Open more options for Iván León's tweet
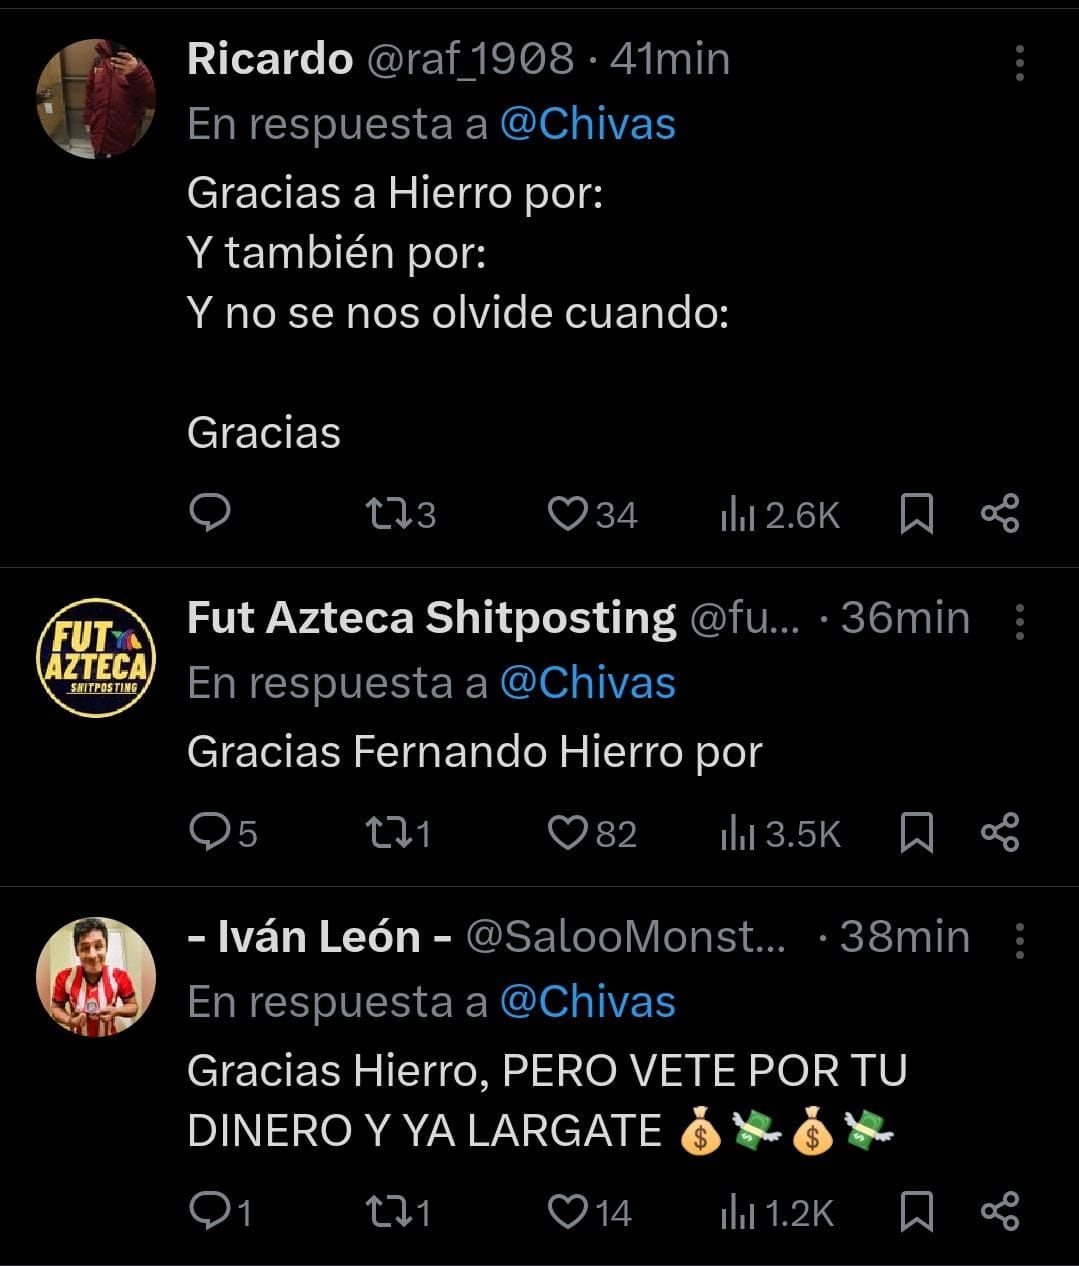The image size is (1079, 1266). 1019,940
